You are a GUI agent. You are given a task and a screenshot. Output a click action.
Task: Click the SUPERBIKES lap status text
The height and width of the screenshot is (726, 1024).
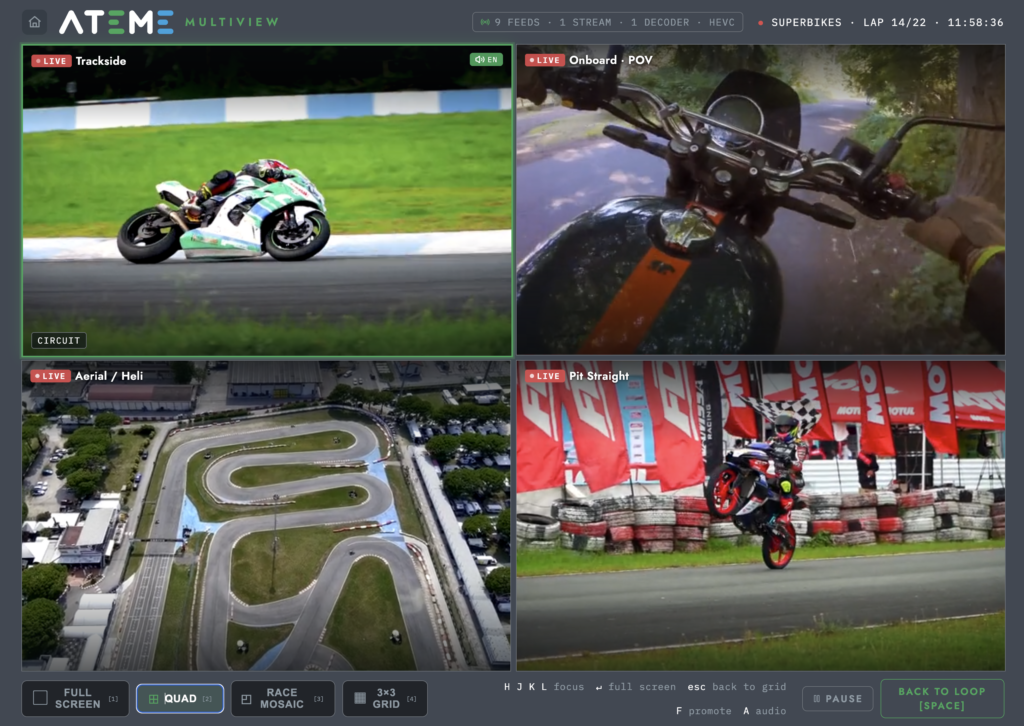(x=887, y=22)
